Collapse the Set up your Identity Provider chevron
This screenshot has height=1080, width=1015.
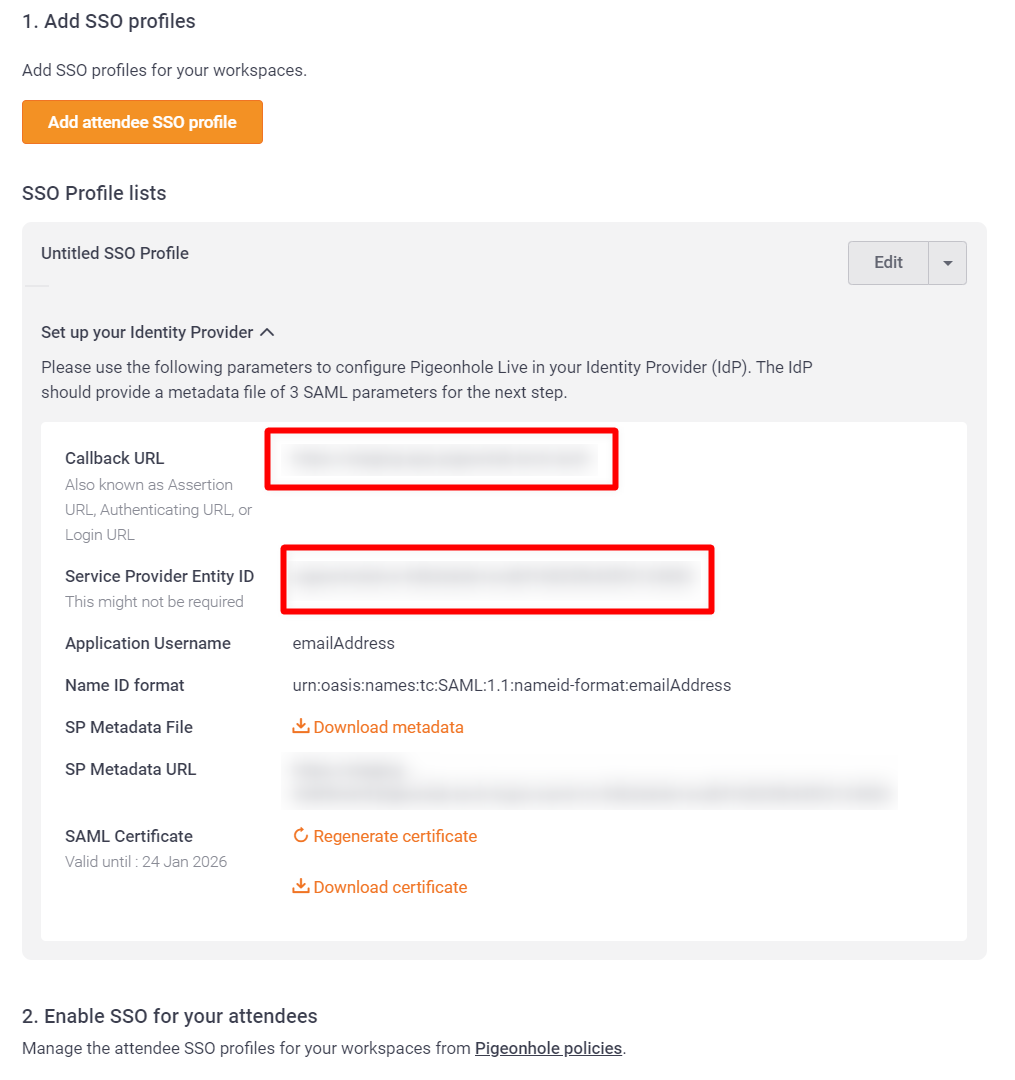267,332
